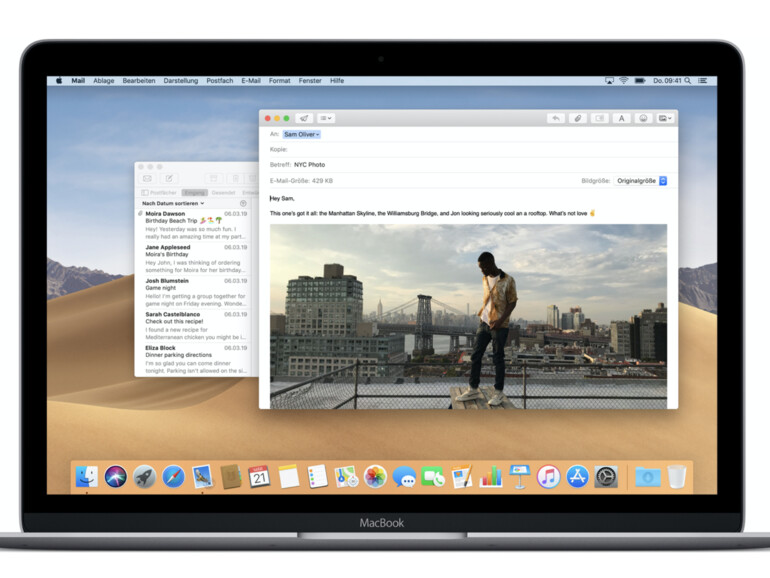Viewport: 770px width, 578px height.
Task: Open Spotlight search magnifier
Action: click(688, 81)
